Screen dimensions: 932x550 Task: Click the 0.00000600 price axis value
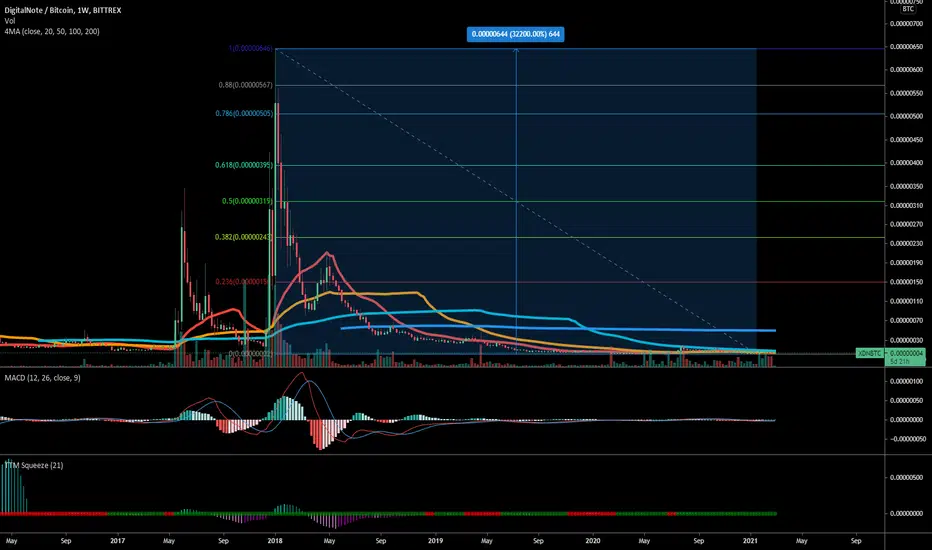click(906, 70)
